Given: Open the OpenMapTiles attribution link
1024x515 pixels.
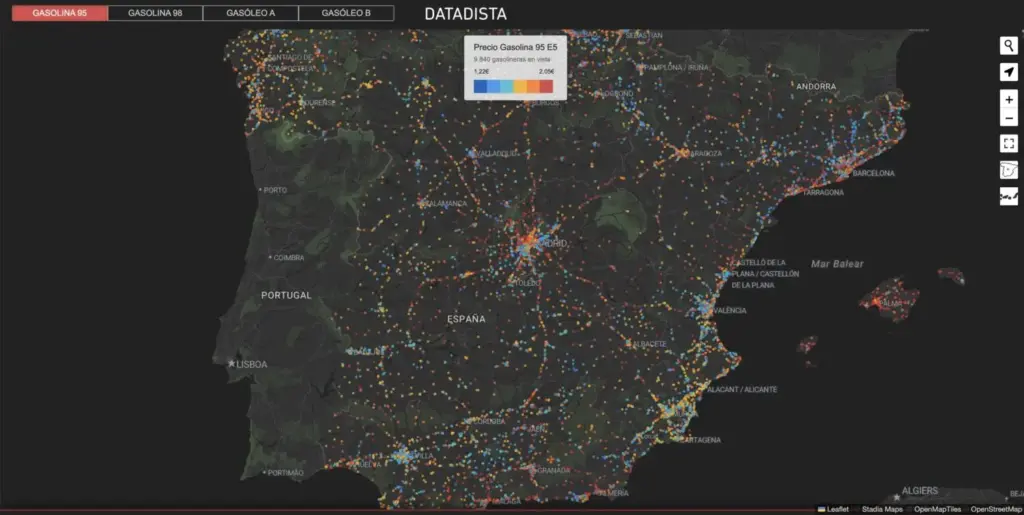Looking at the screenshot, I should (937, 509).
